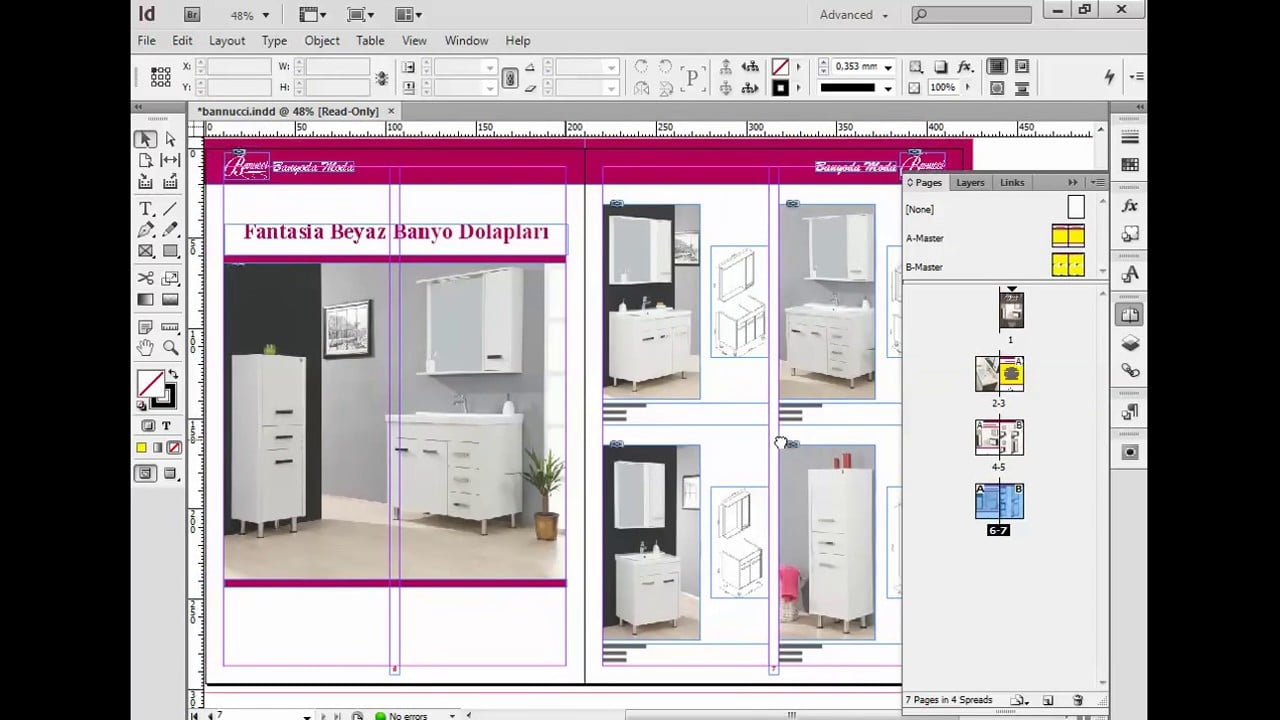Open the view options dropdown
Image resolution: width=1280 pixels, height=720 pixels.
point(313,15)
